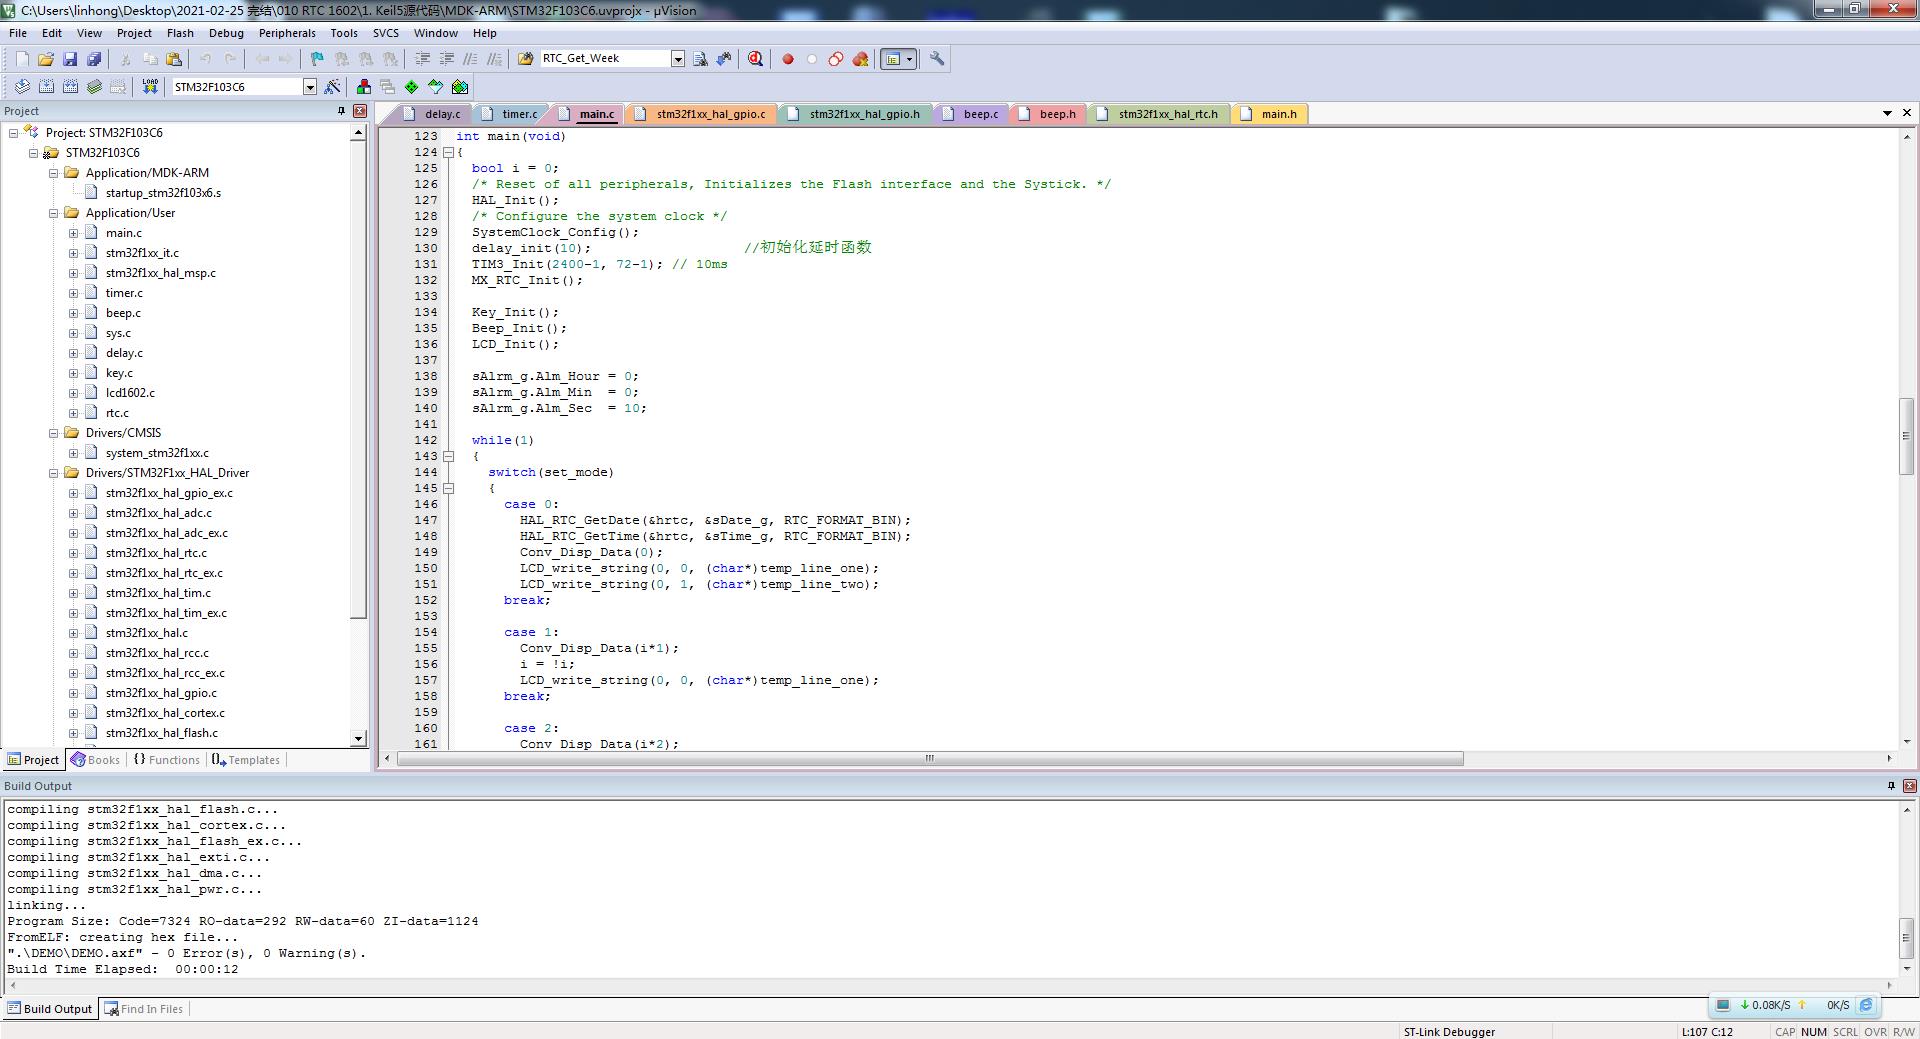
Task: Close the Project panel with its X button
Action: (360, 111)
